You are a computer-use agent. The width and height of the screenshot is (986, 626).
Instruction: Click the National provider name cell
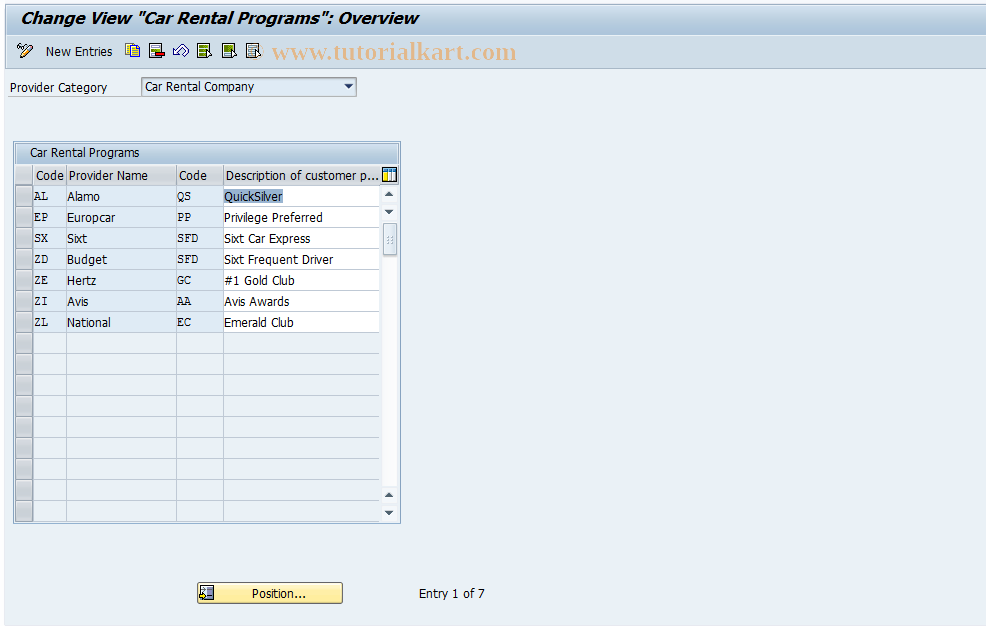(x=121, y=322)
